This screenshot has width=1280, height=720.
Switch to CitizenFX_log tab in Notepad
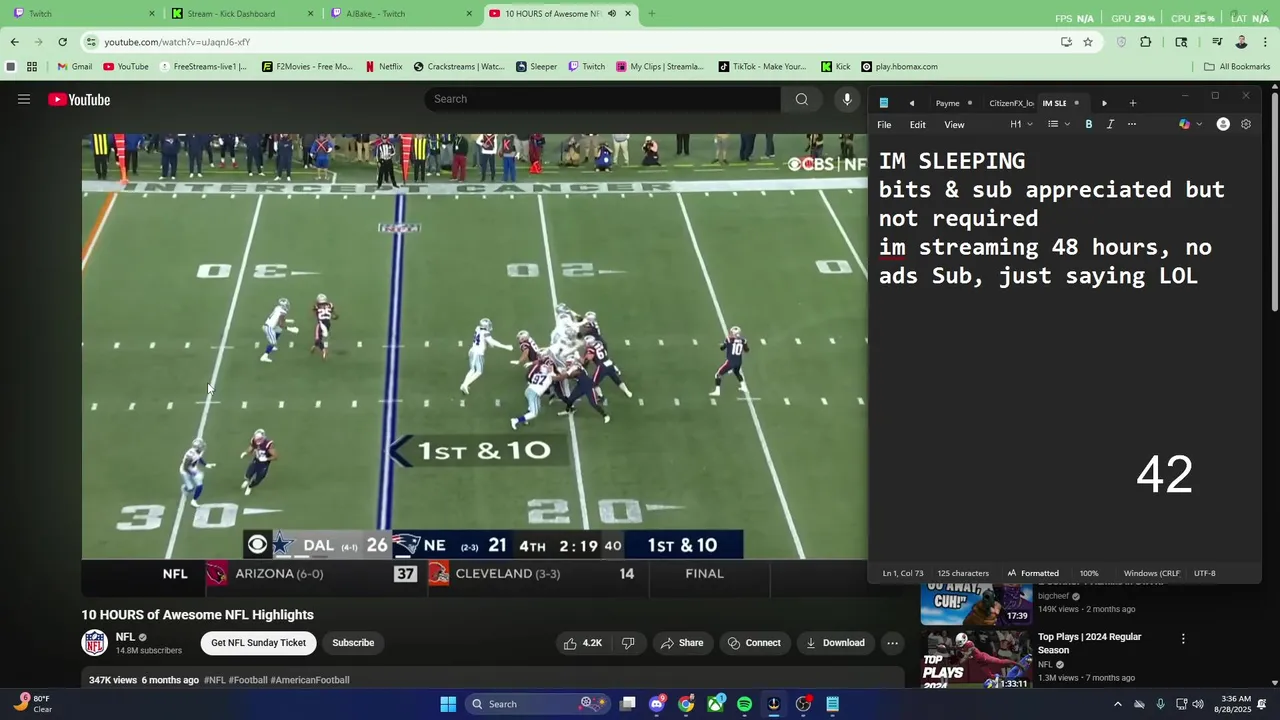1010,103
